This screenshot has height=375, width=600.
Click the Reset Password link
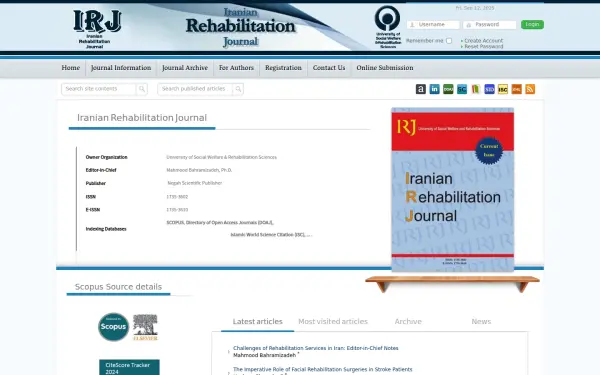coord(484,47)
